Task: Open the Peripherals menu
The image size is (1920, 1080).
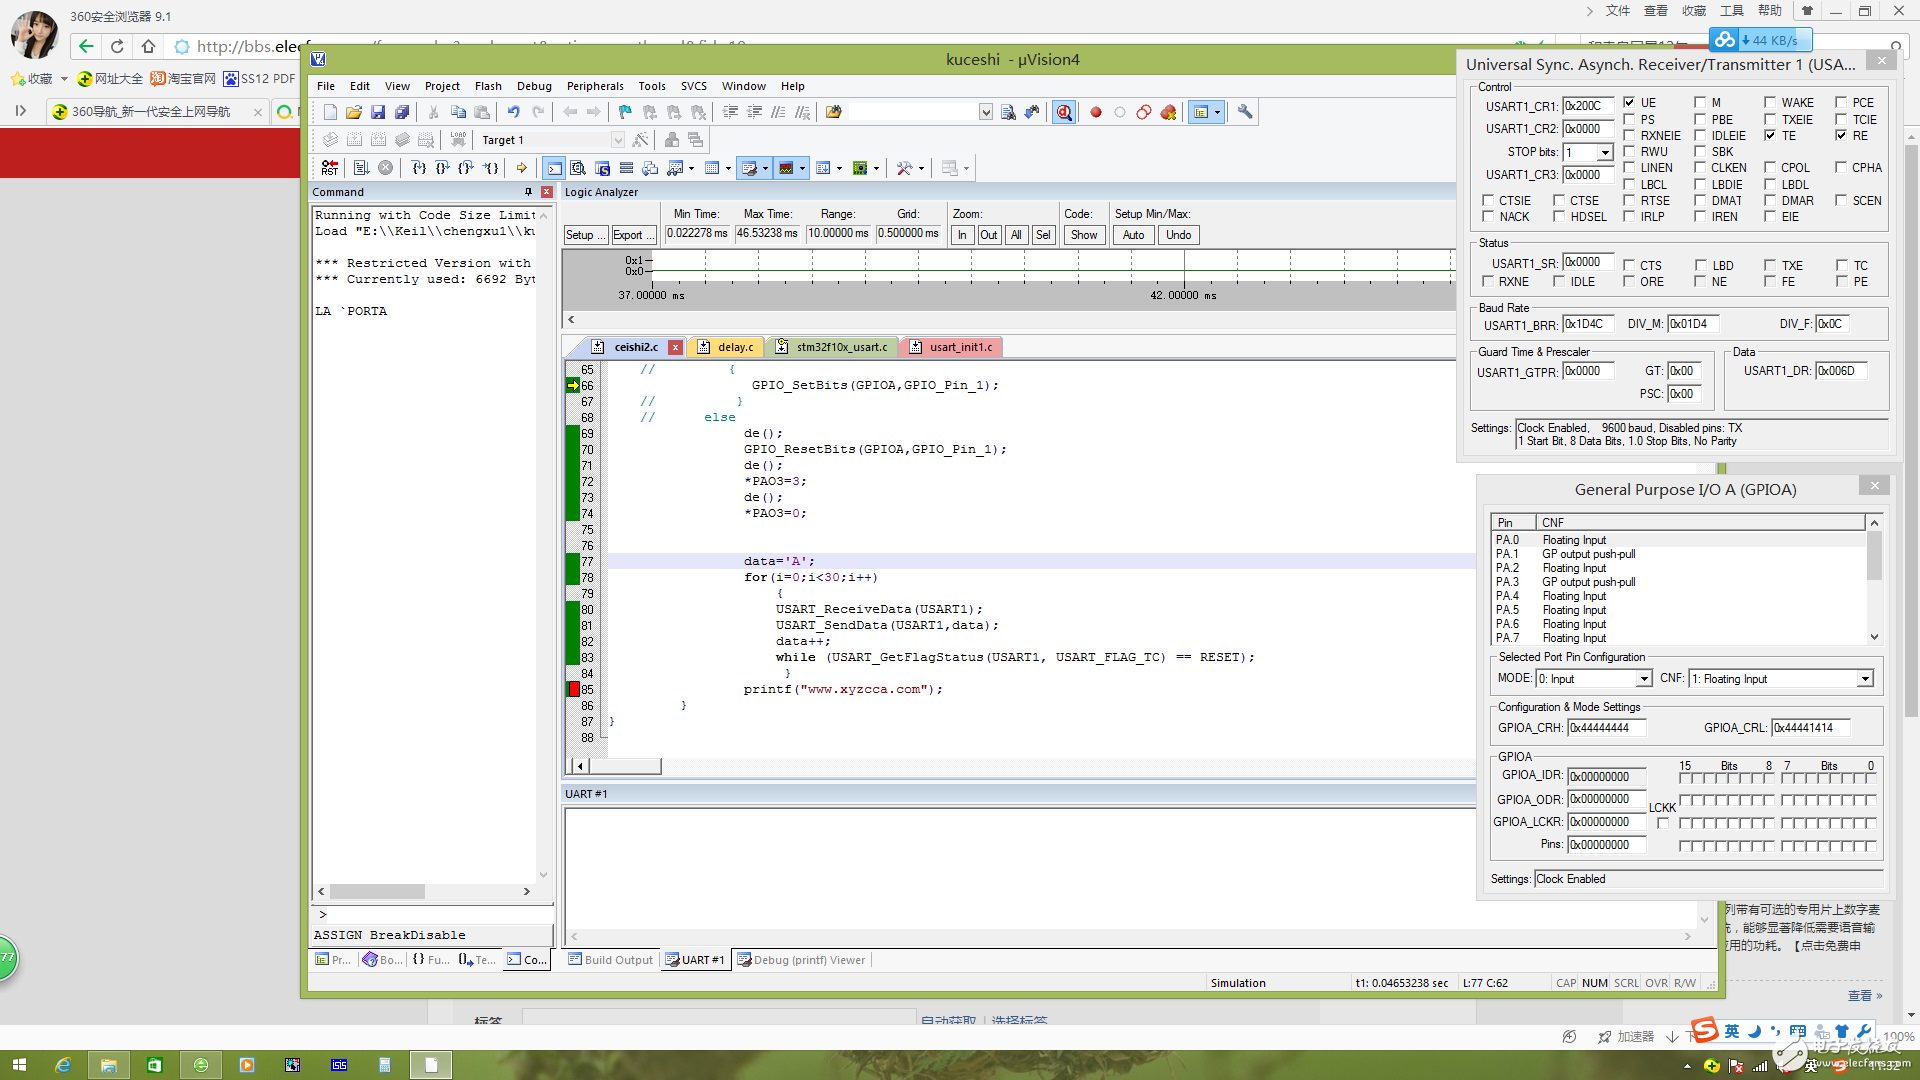Action: (594, 86)
